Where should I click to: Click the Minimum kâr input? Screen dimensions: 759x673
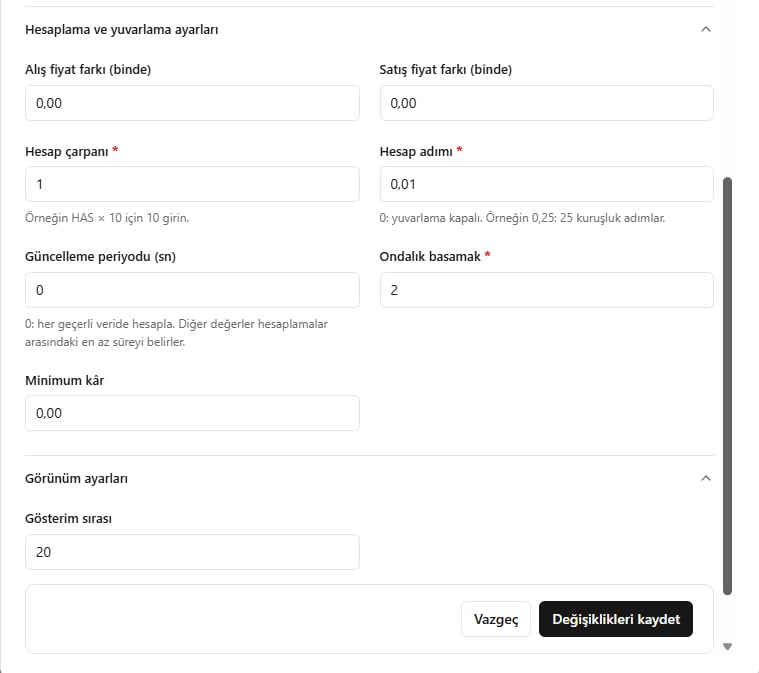(192, 413)
